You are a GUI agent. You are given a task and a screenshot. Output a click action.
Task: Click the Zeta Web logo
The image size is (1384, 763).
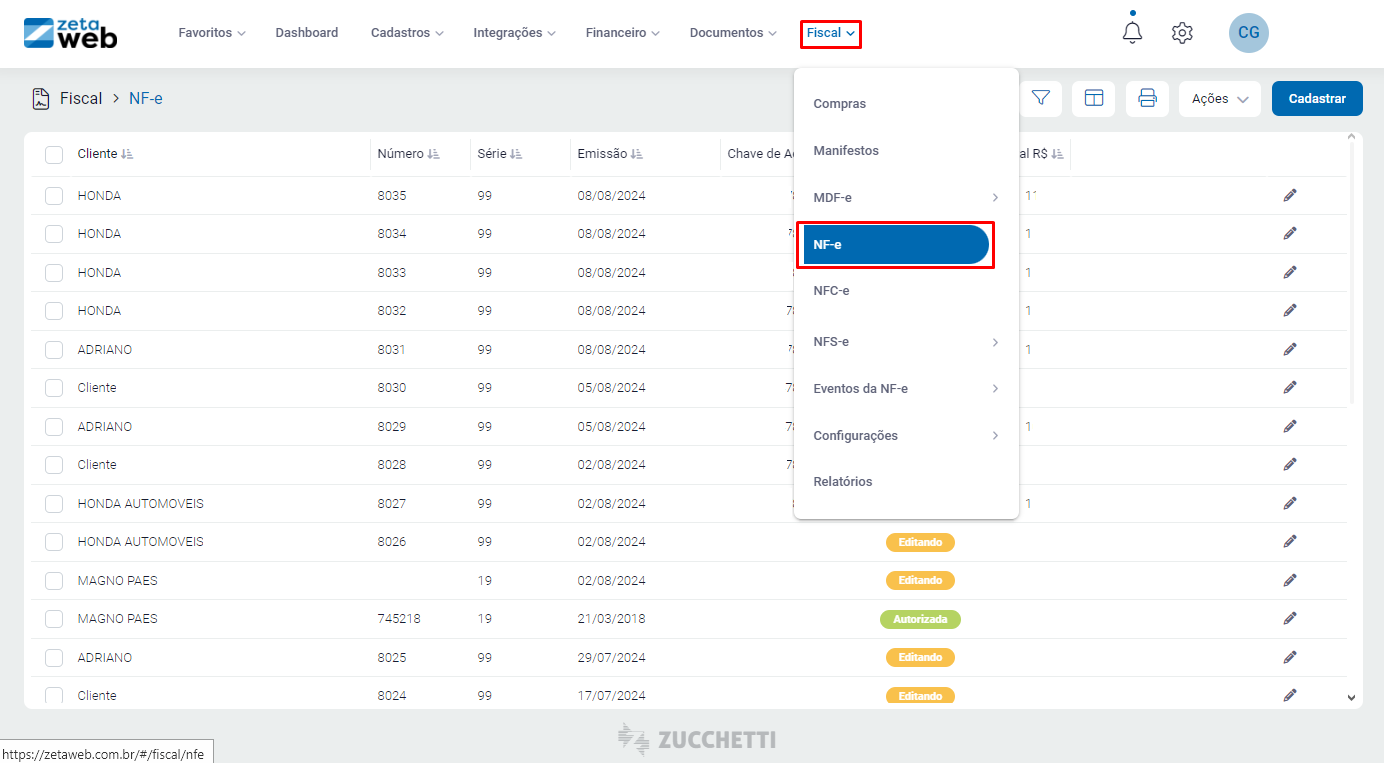tap(70, 33)
